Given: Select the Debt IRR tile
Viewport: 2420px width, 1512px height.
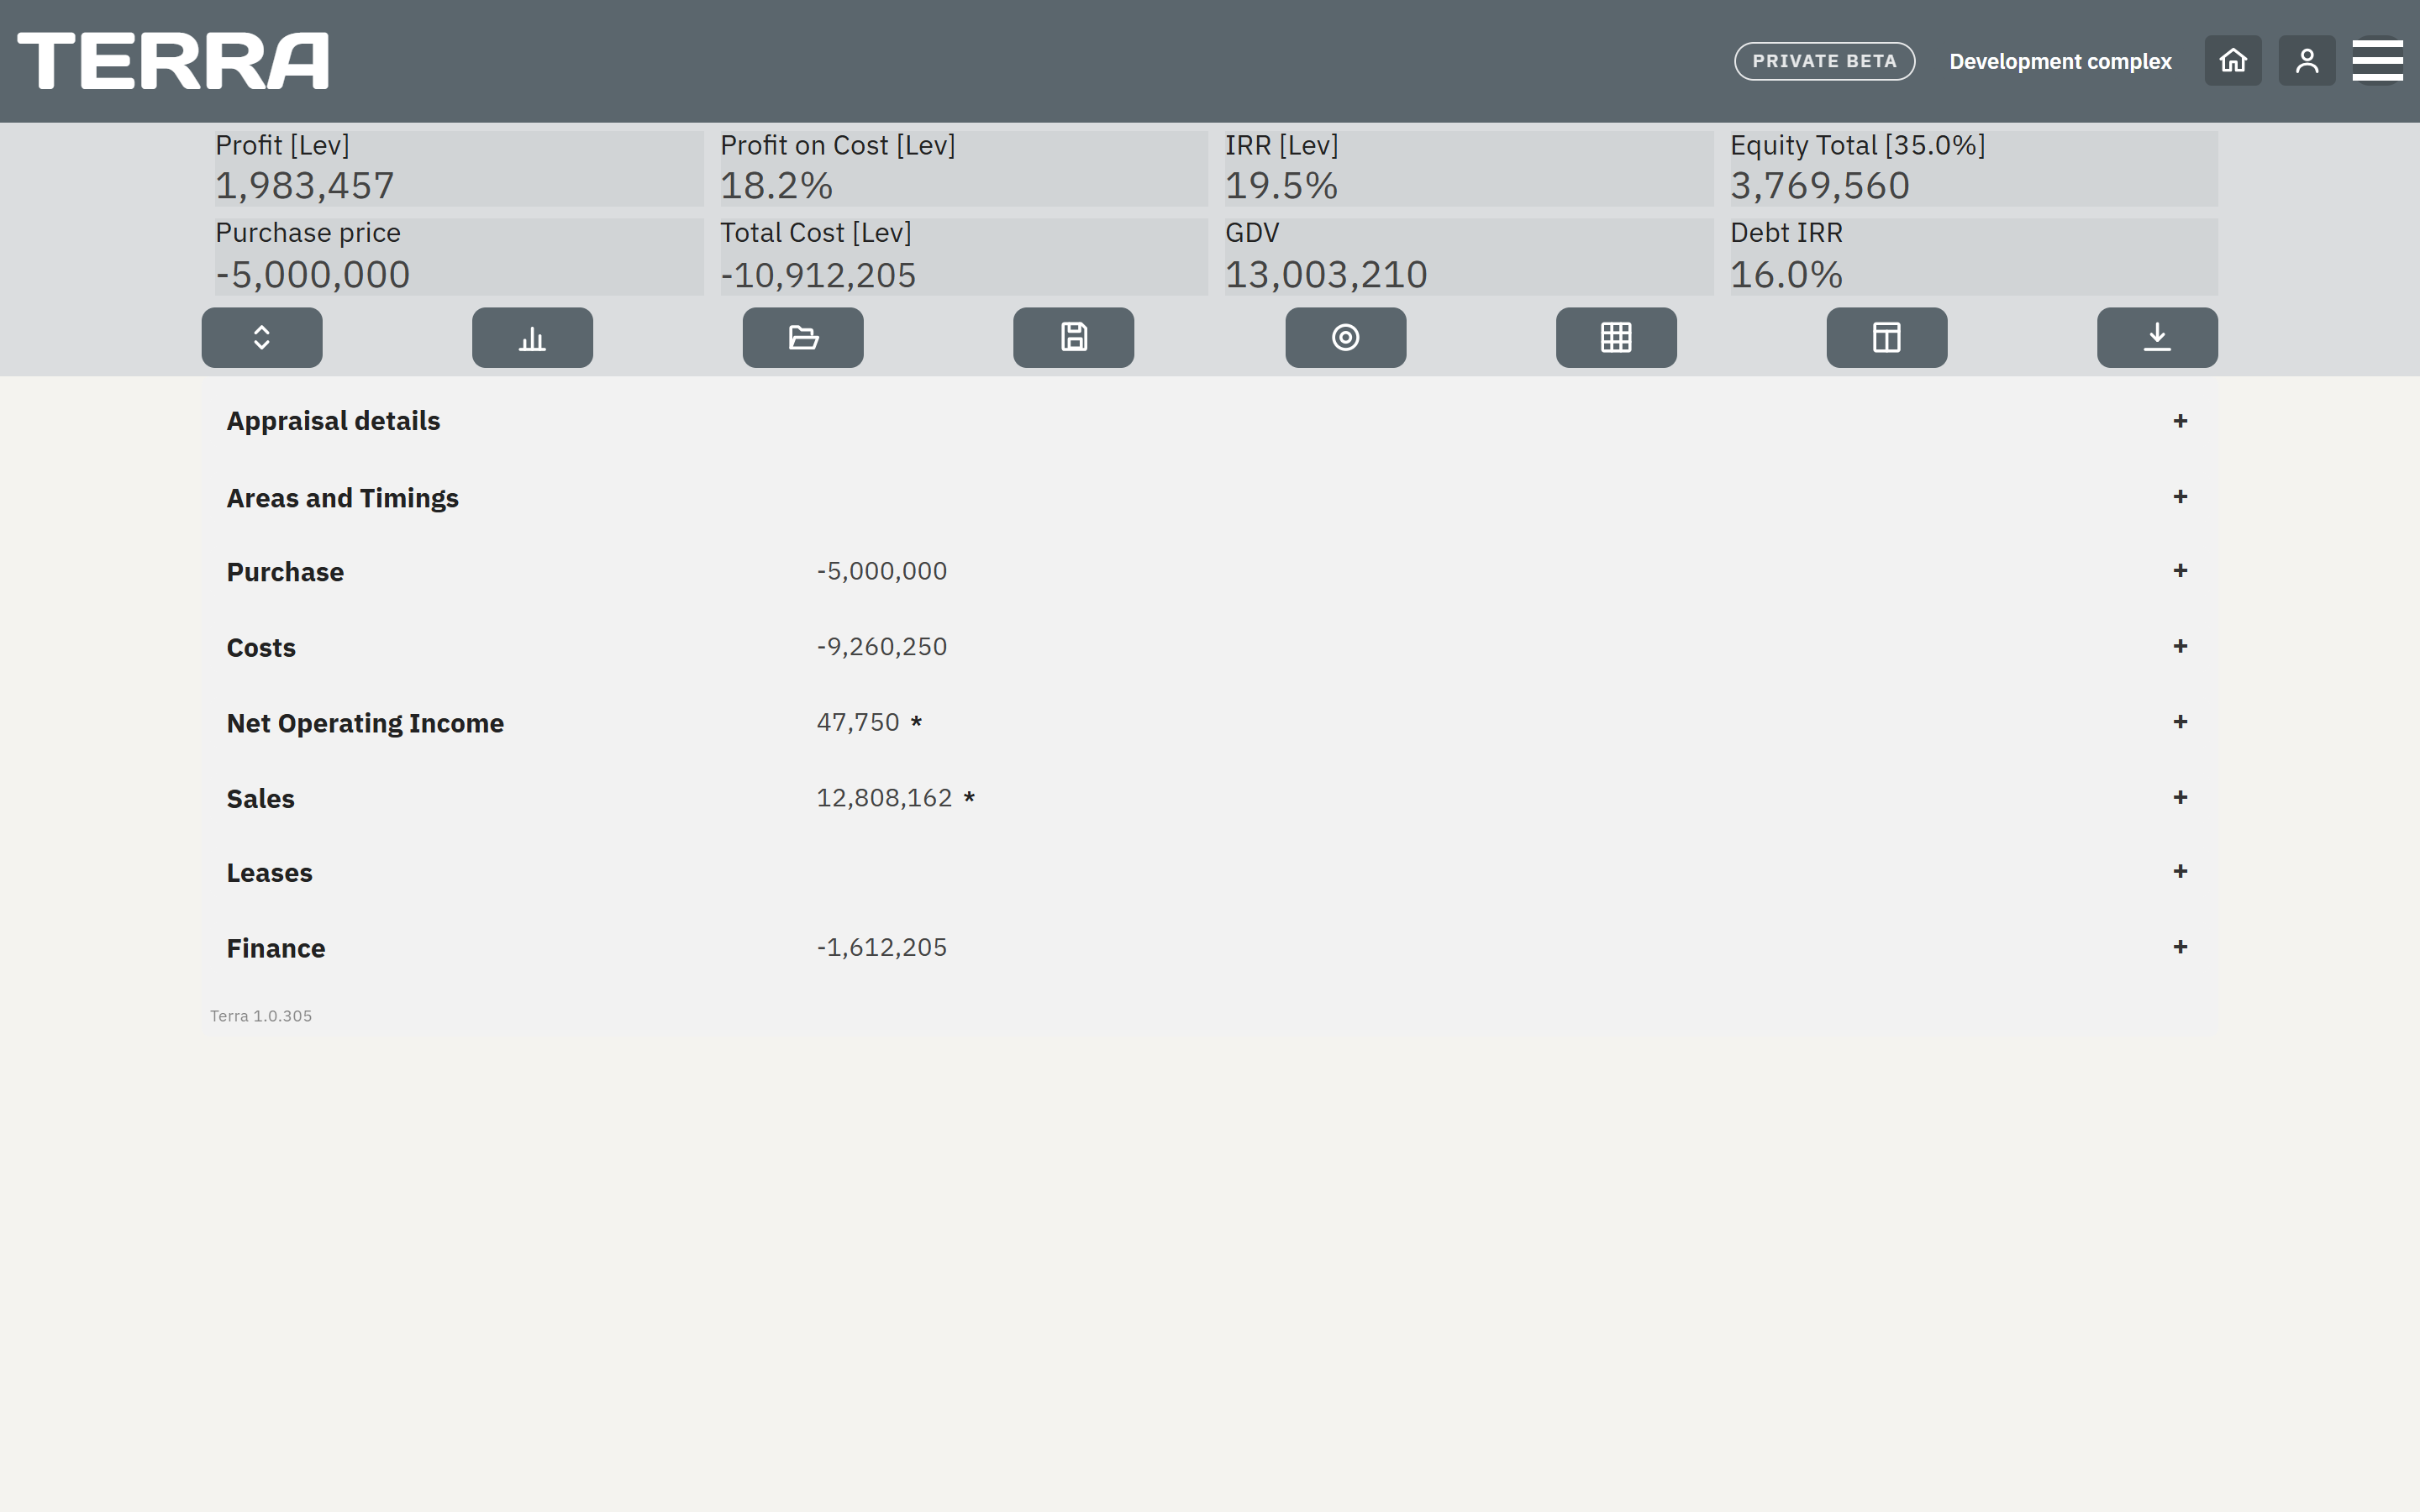Looking at the screenshot, I should tap(1974, 257).
